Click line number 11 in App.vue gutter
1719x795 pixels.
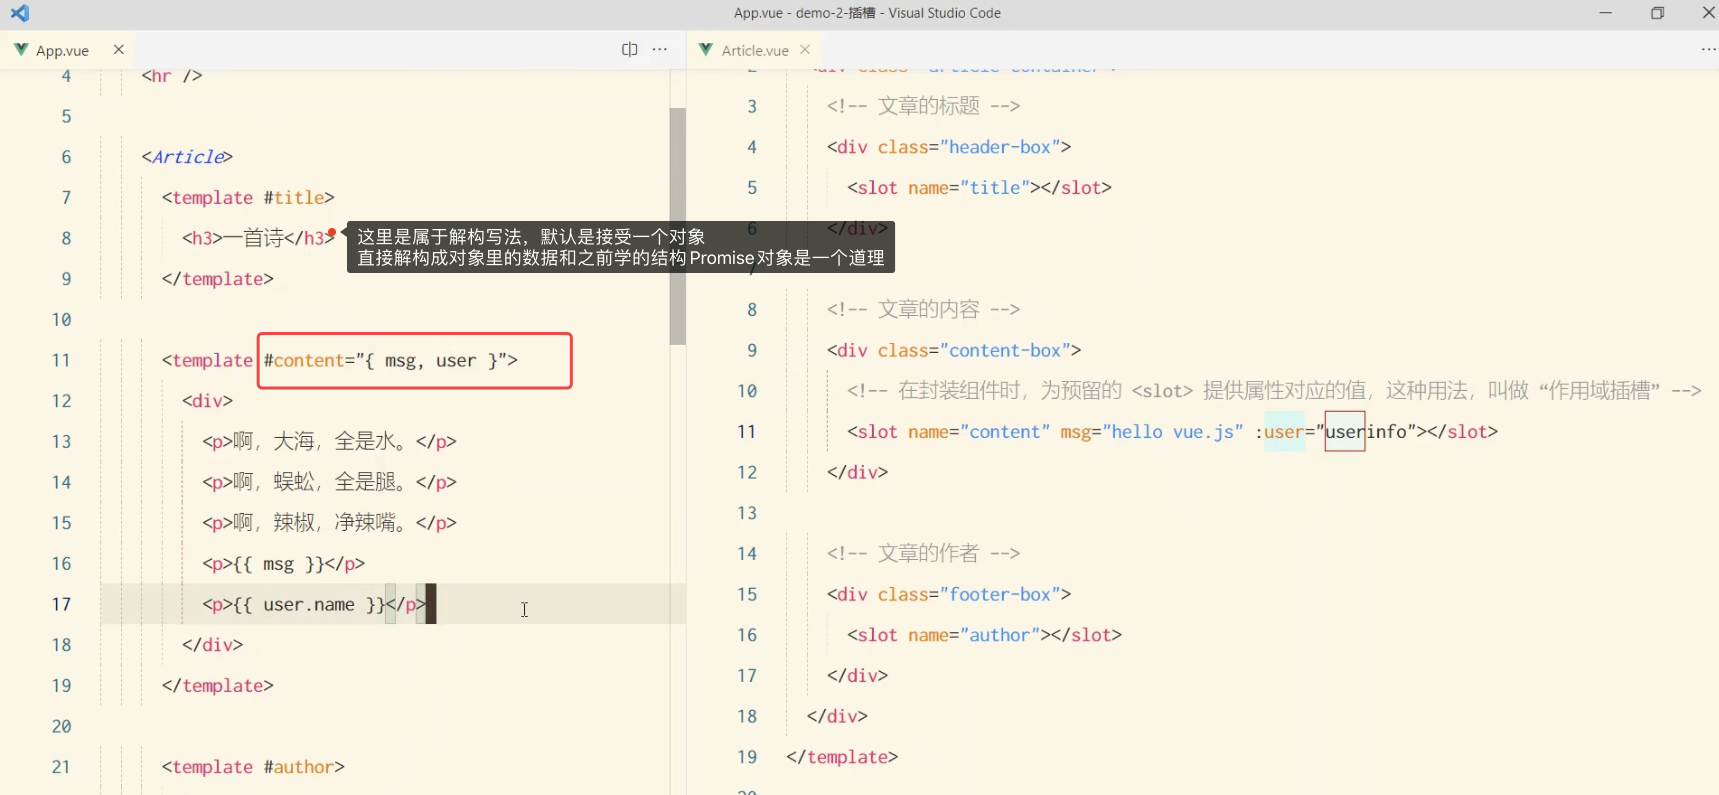pyautogui.click(x=61, y=360)
